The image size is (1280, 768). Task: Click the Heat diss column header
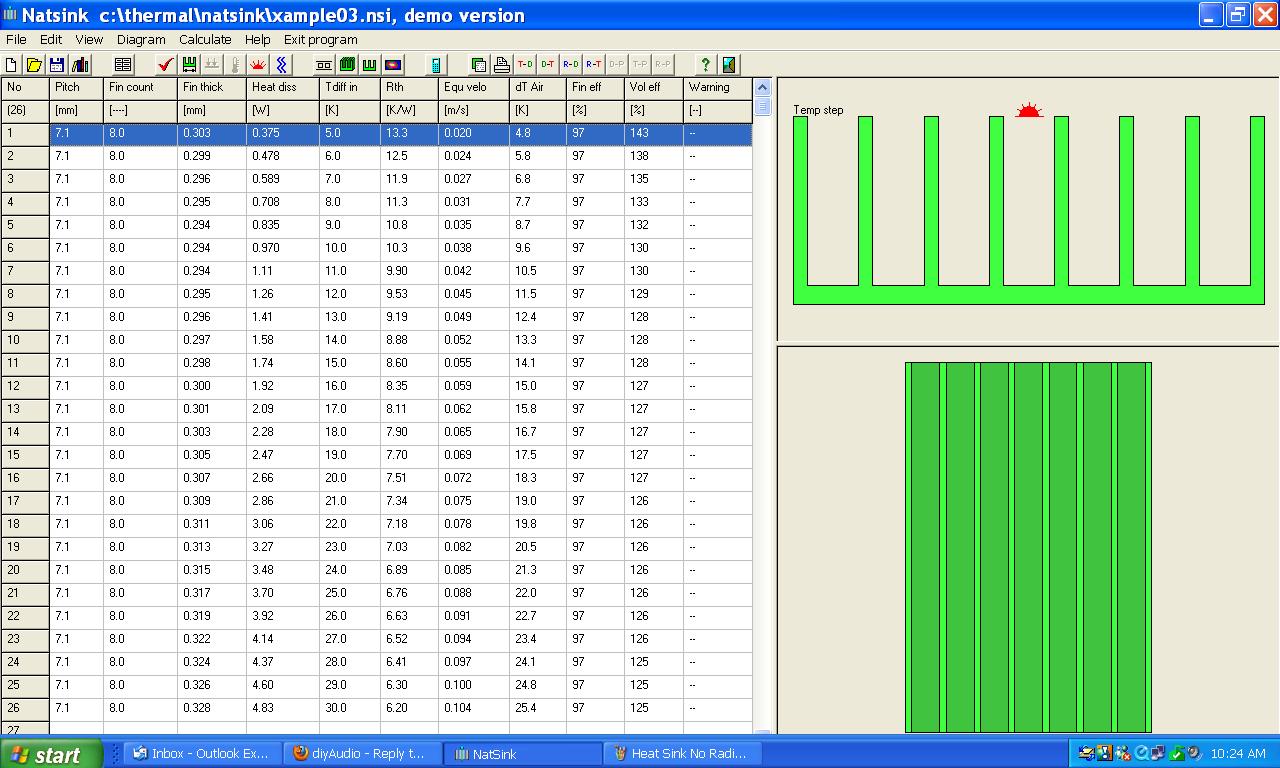283,87
